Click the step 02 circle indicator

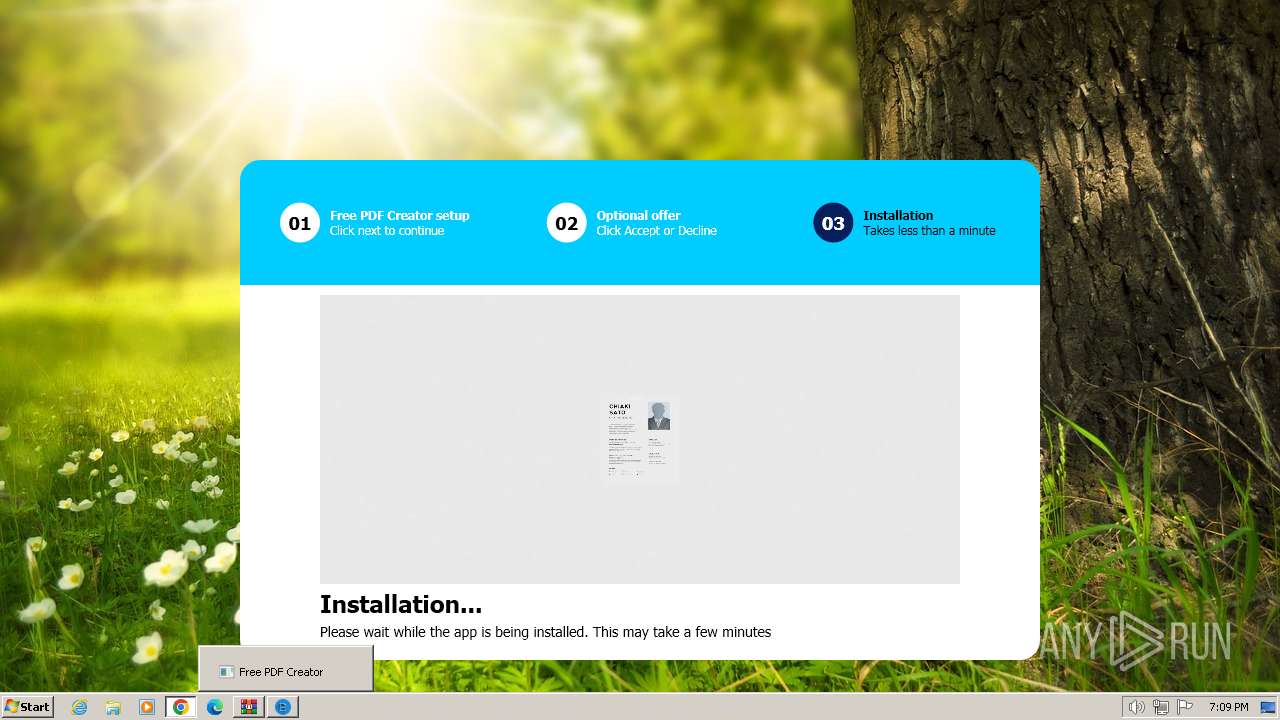tap(566, 223)
